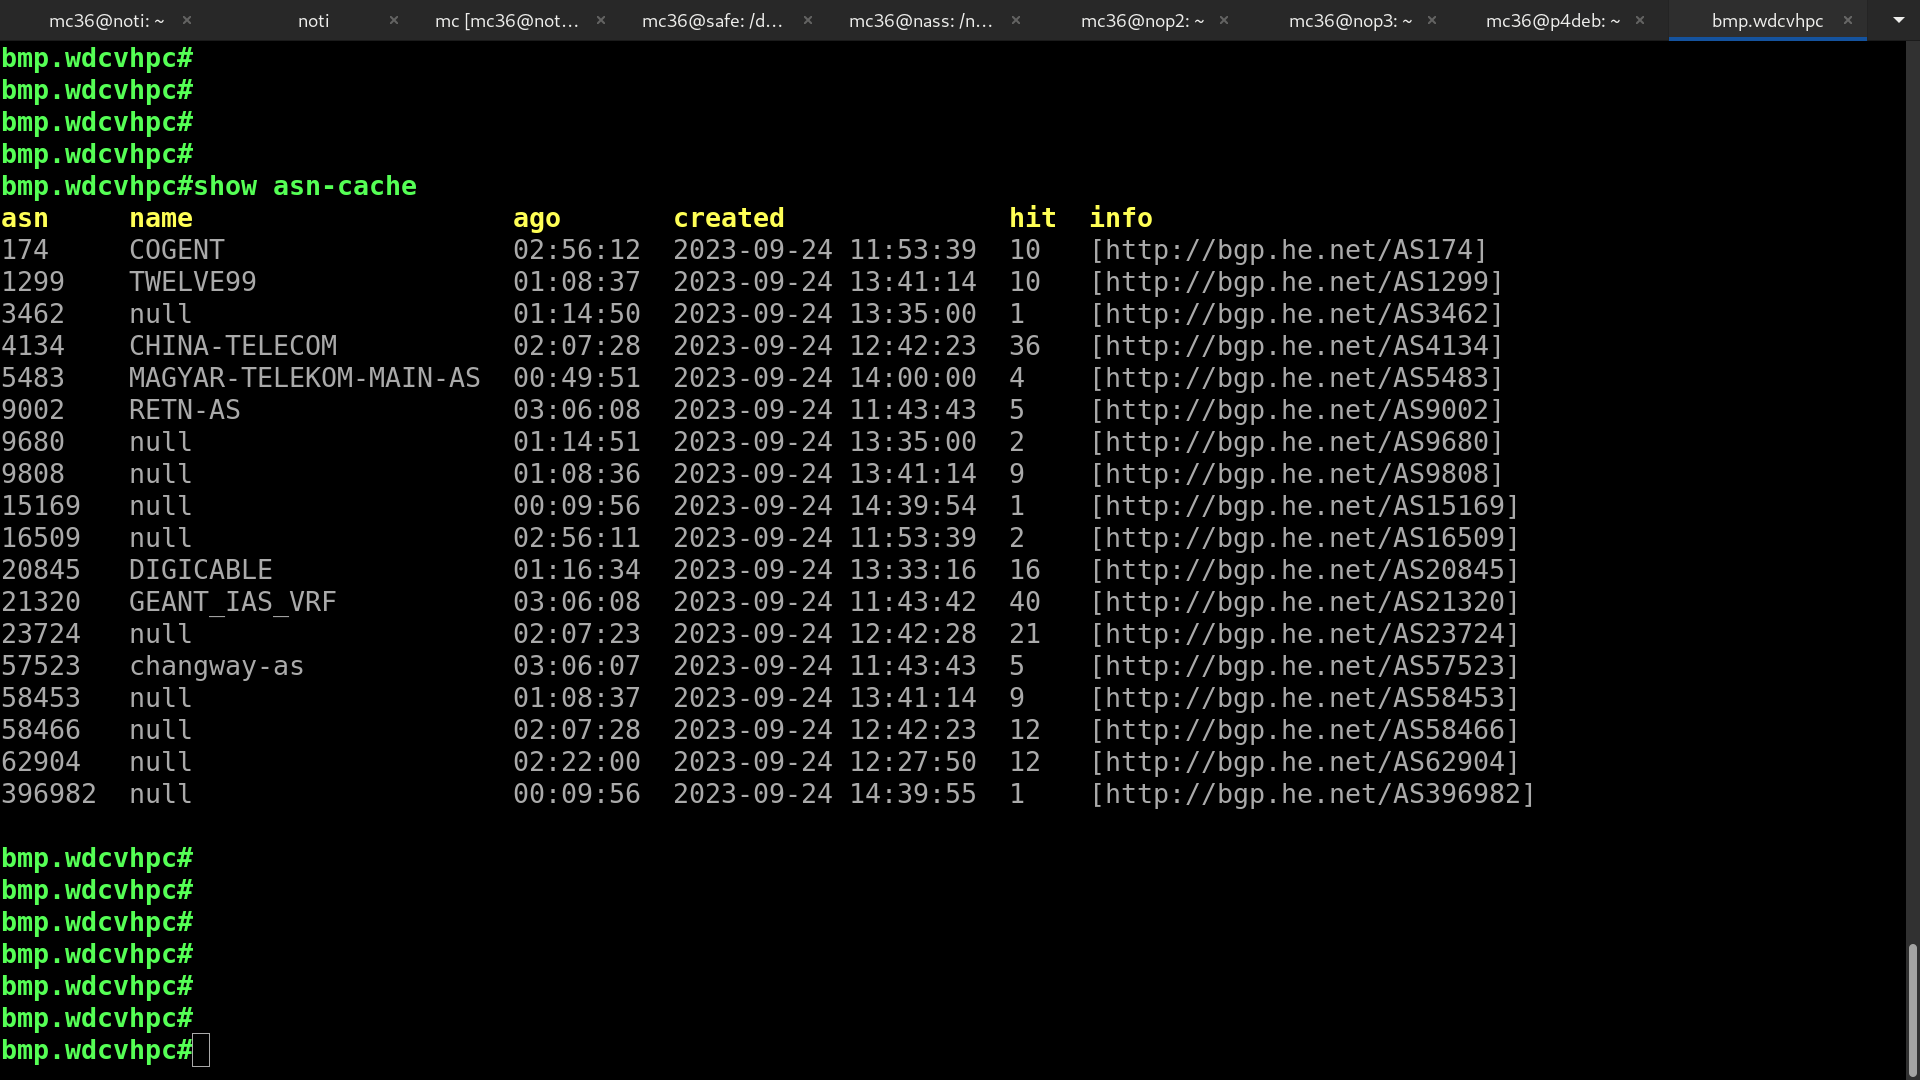
Task: Open the http://bgp.he.net/AS15169 link
Action: coord(1304,506)
